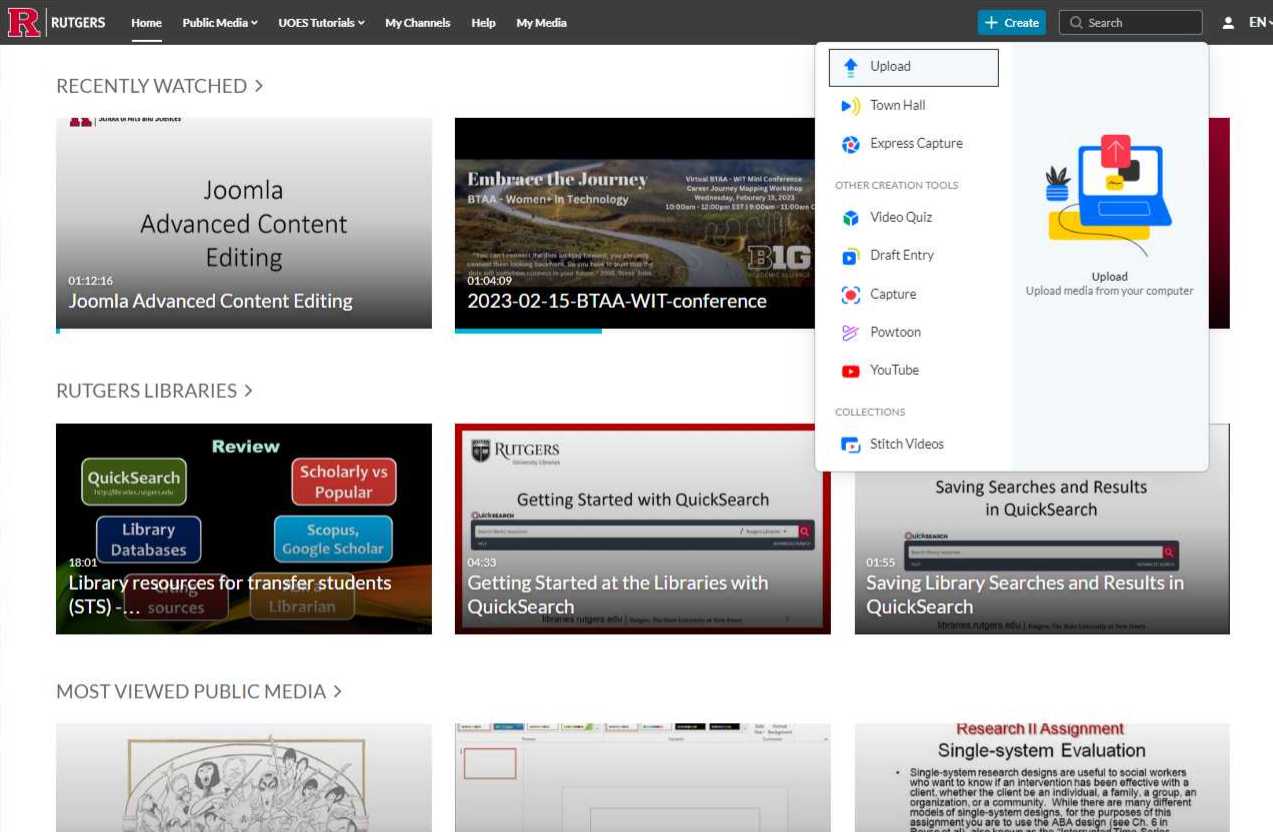1273x832 pixels.
Task: Click the user profile icon
Action: tap(1228, 23)
